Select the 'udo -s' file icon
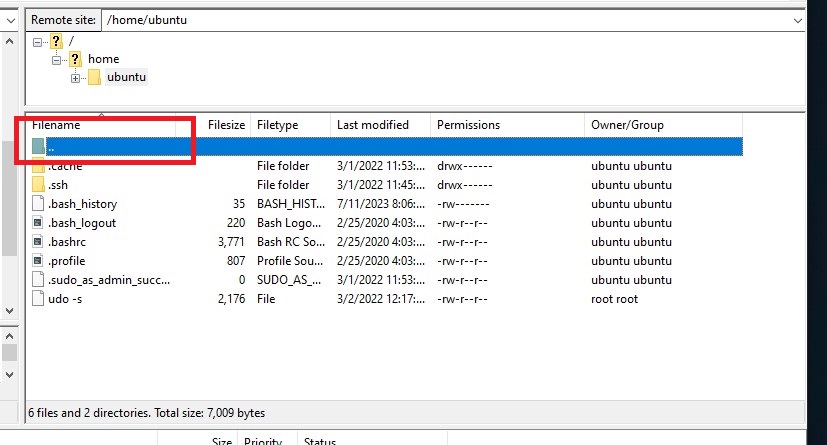 pos(38,299)
